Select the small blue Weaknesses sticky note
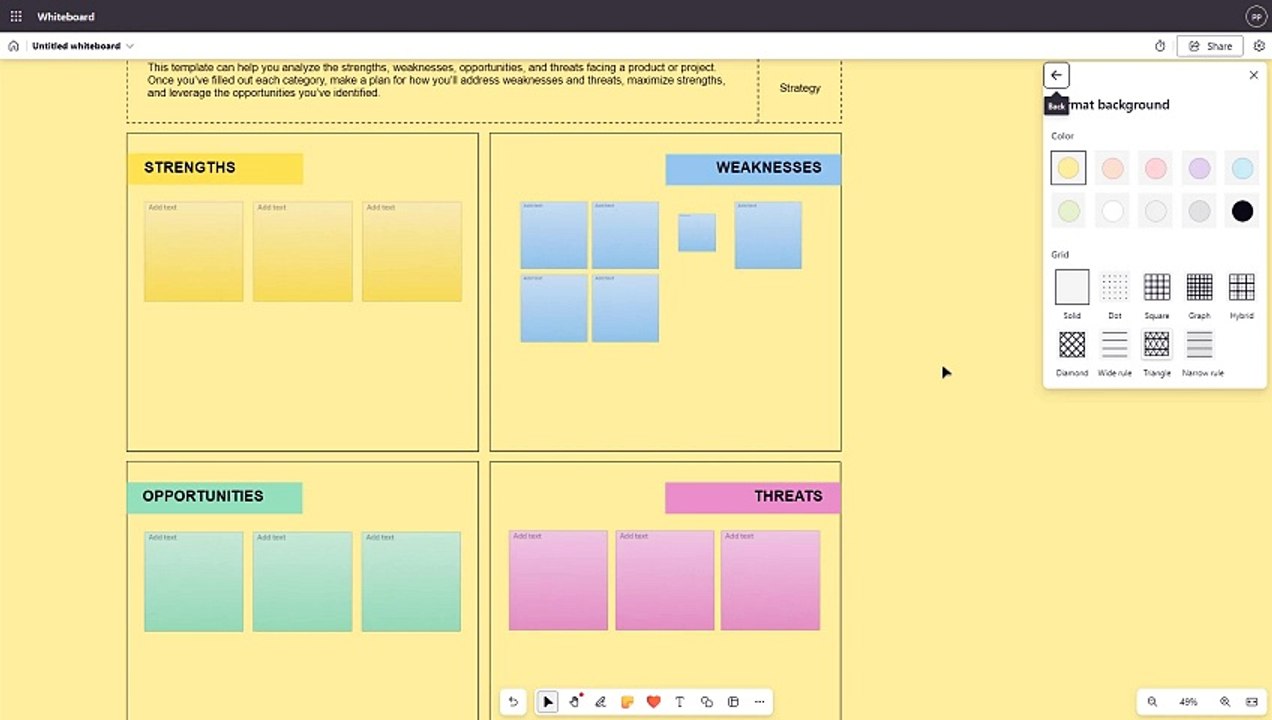This screenshot has height=720, width=1272. point(697,232)
